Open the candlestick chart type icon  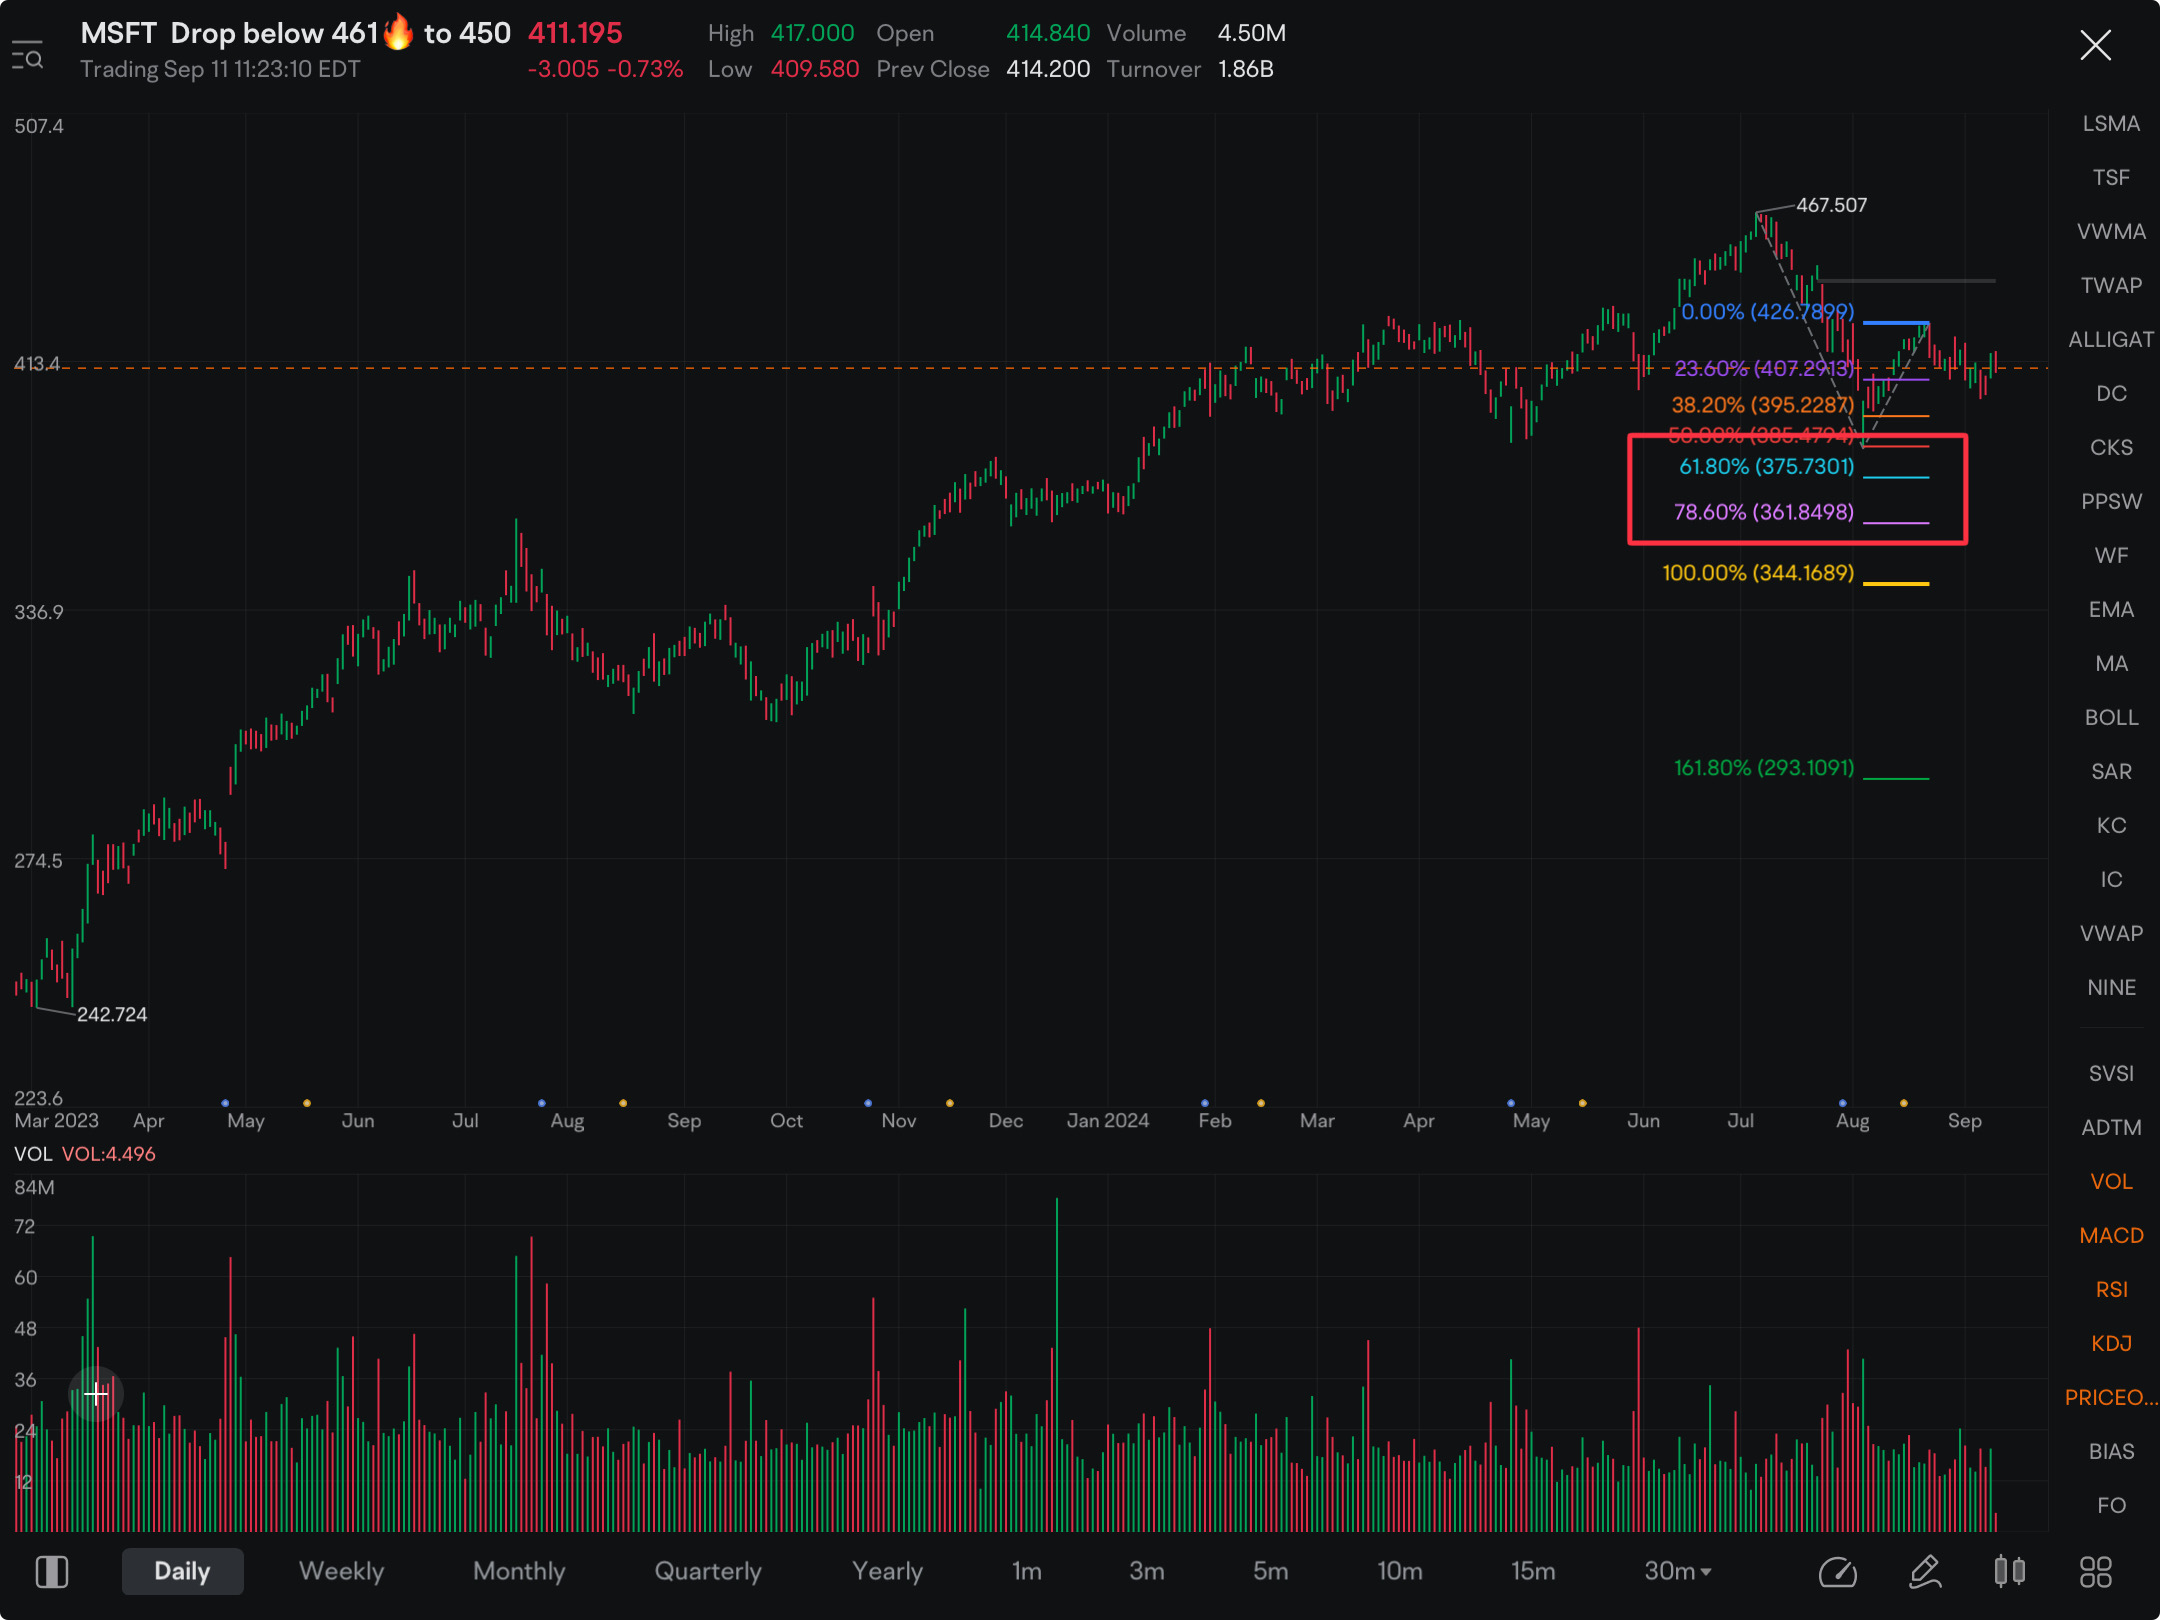click(2010, 1571)
